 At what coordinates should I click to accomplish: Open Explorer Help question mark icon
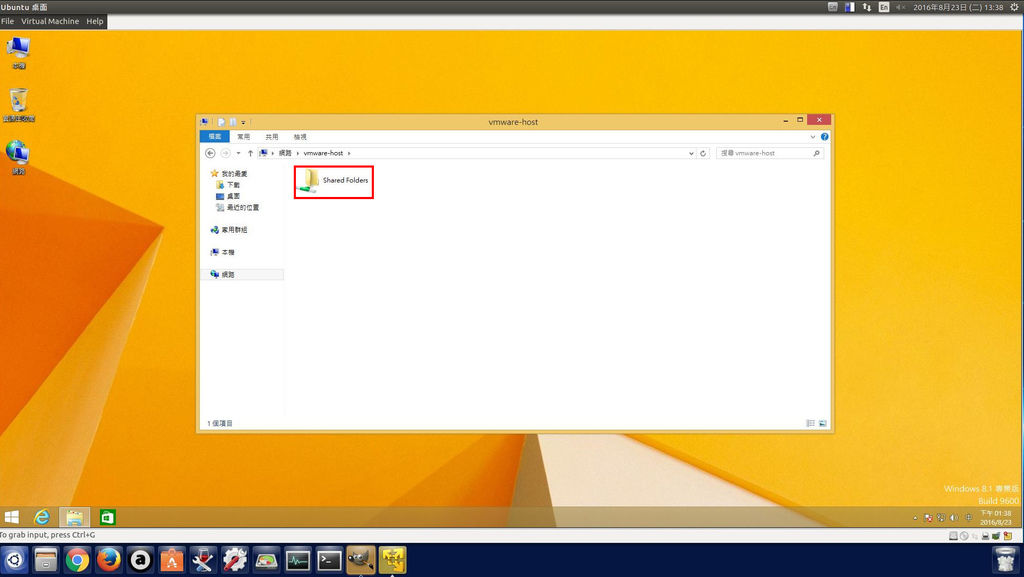(x=824, y=137)
